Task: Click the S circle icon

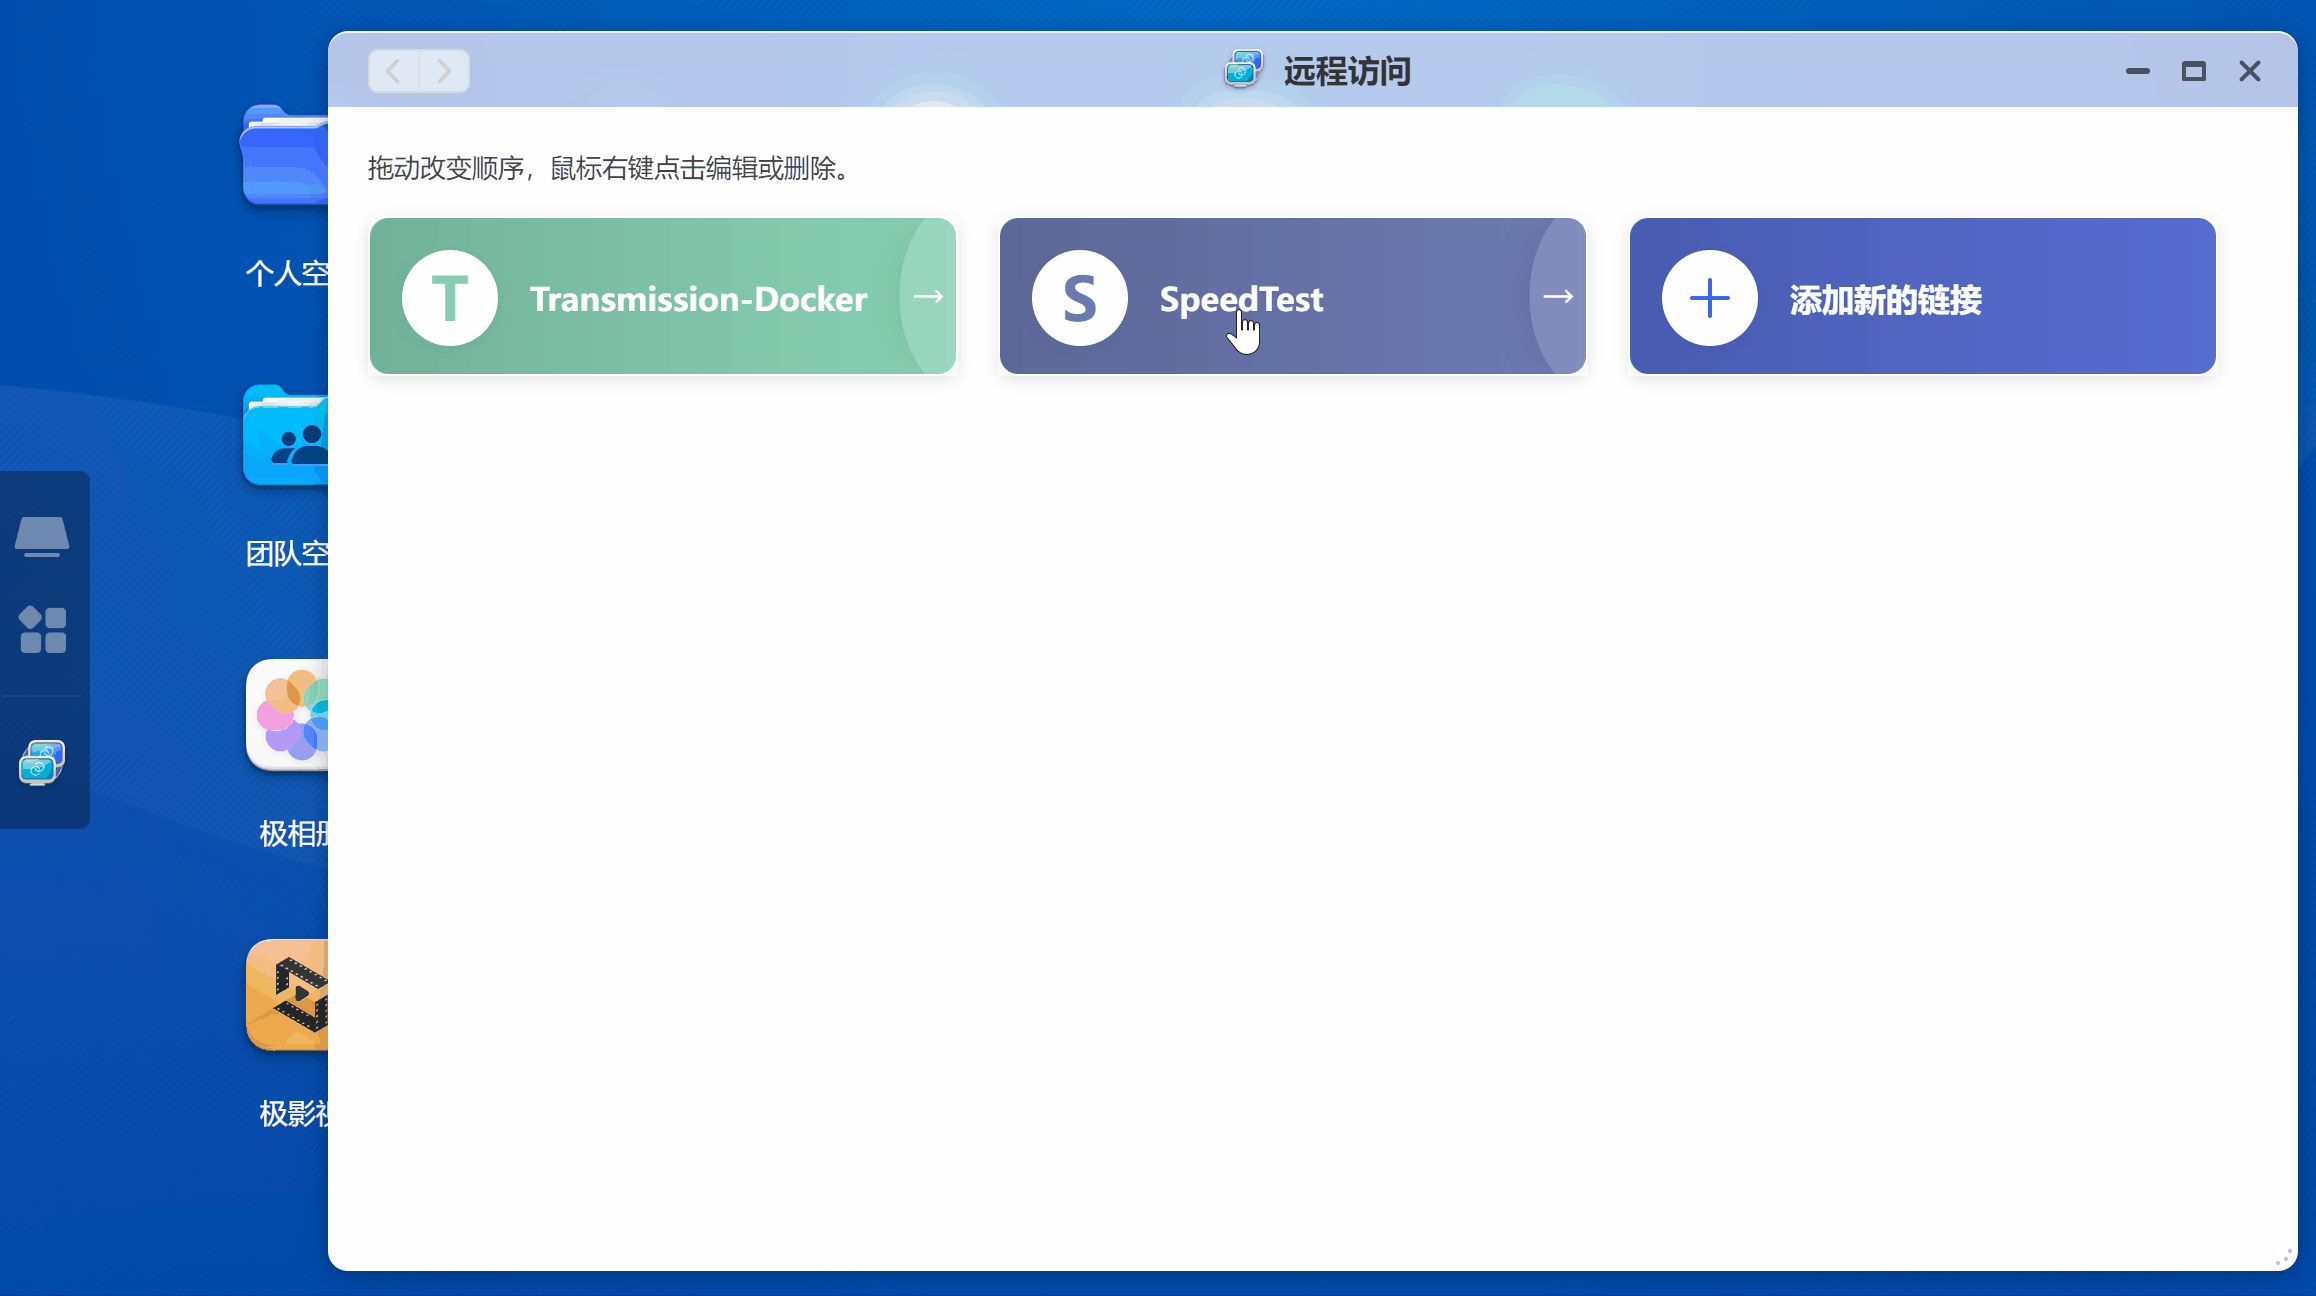Action: coord(1080,298)
